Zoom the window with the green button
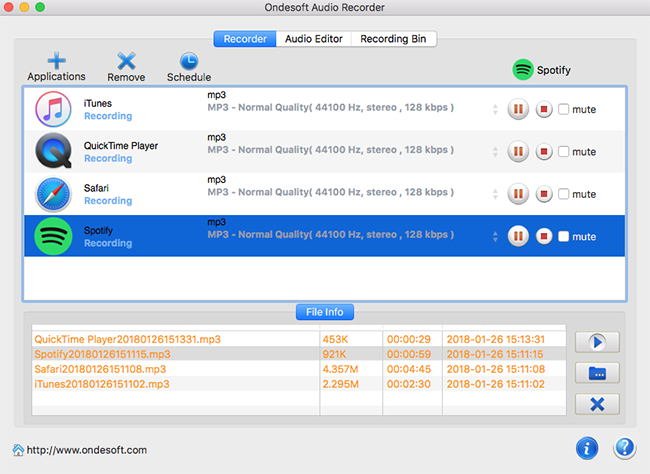Image resolution: width=650 pixels, height=474 pixels. coord(40,7)
